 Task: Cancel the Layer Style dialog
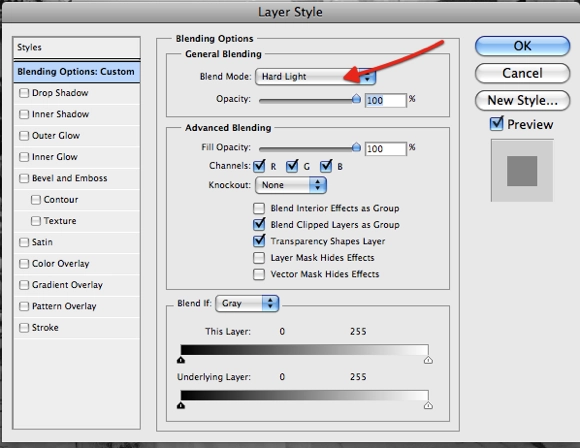522,73
